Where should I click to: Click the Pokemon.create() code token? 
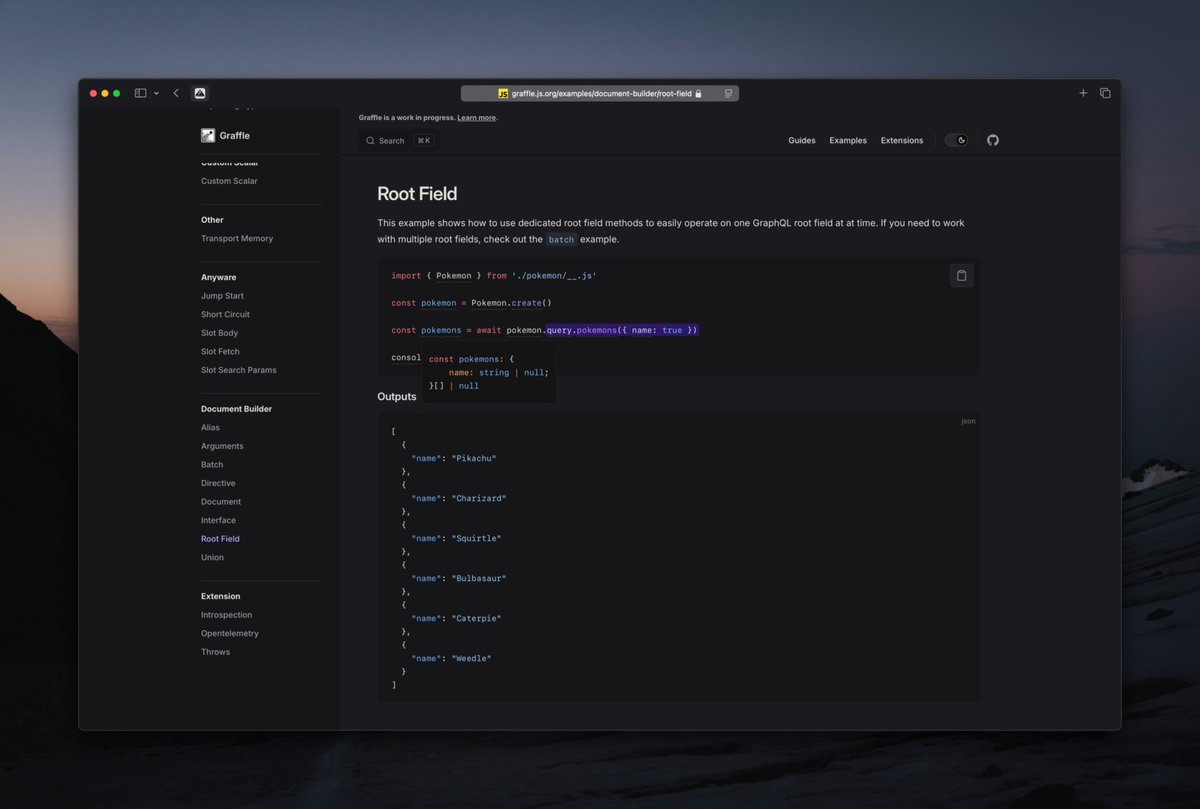tap(511, 303)
